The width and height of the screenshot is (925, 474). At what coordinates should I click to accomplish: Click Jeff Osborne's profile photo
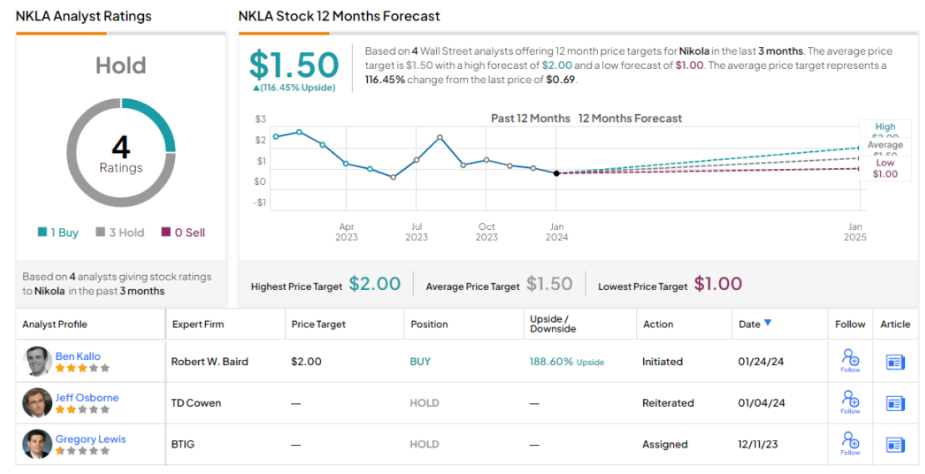38,402
